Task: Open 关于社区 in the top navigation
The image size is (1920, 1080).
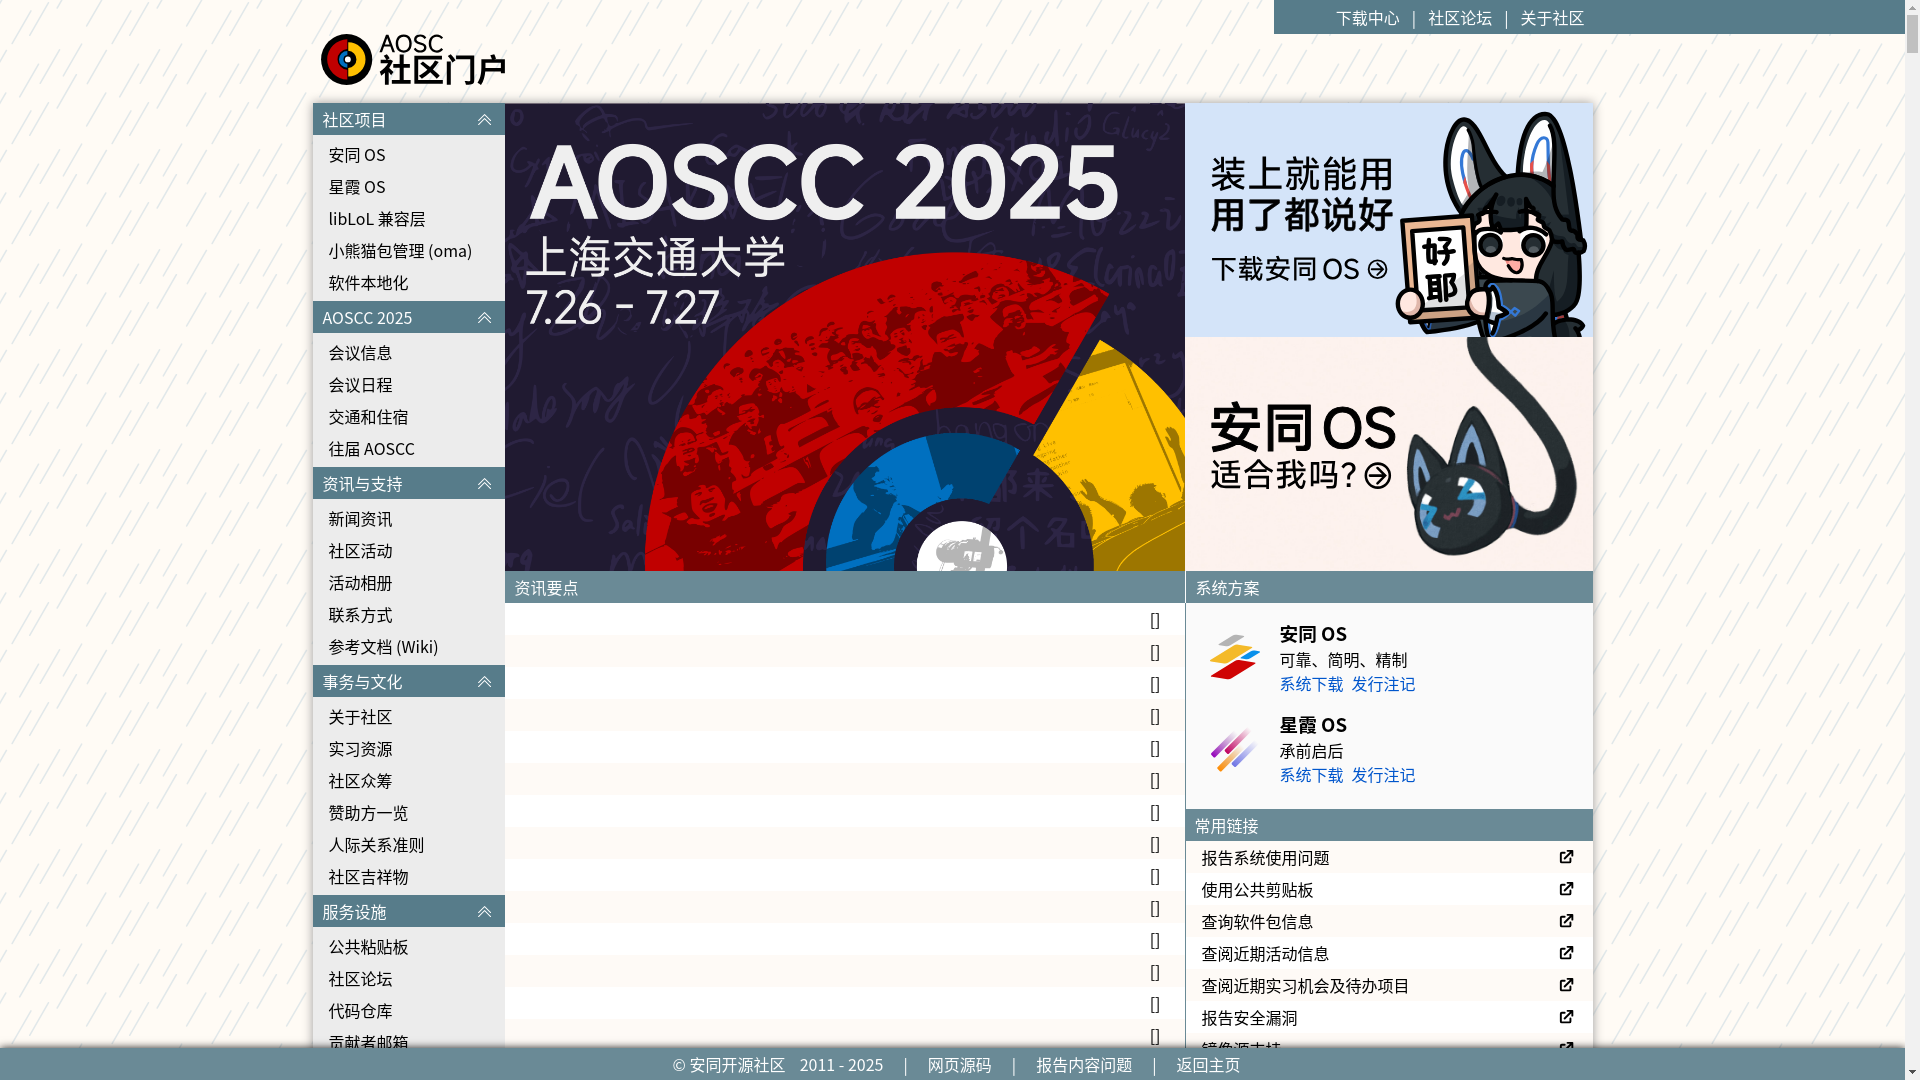Action: pyautogui.click(x=1551, y=18)
